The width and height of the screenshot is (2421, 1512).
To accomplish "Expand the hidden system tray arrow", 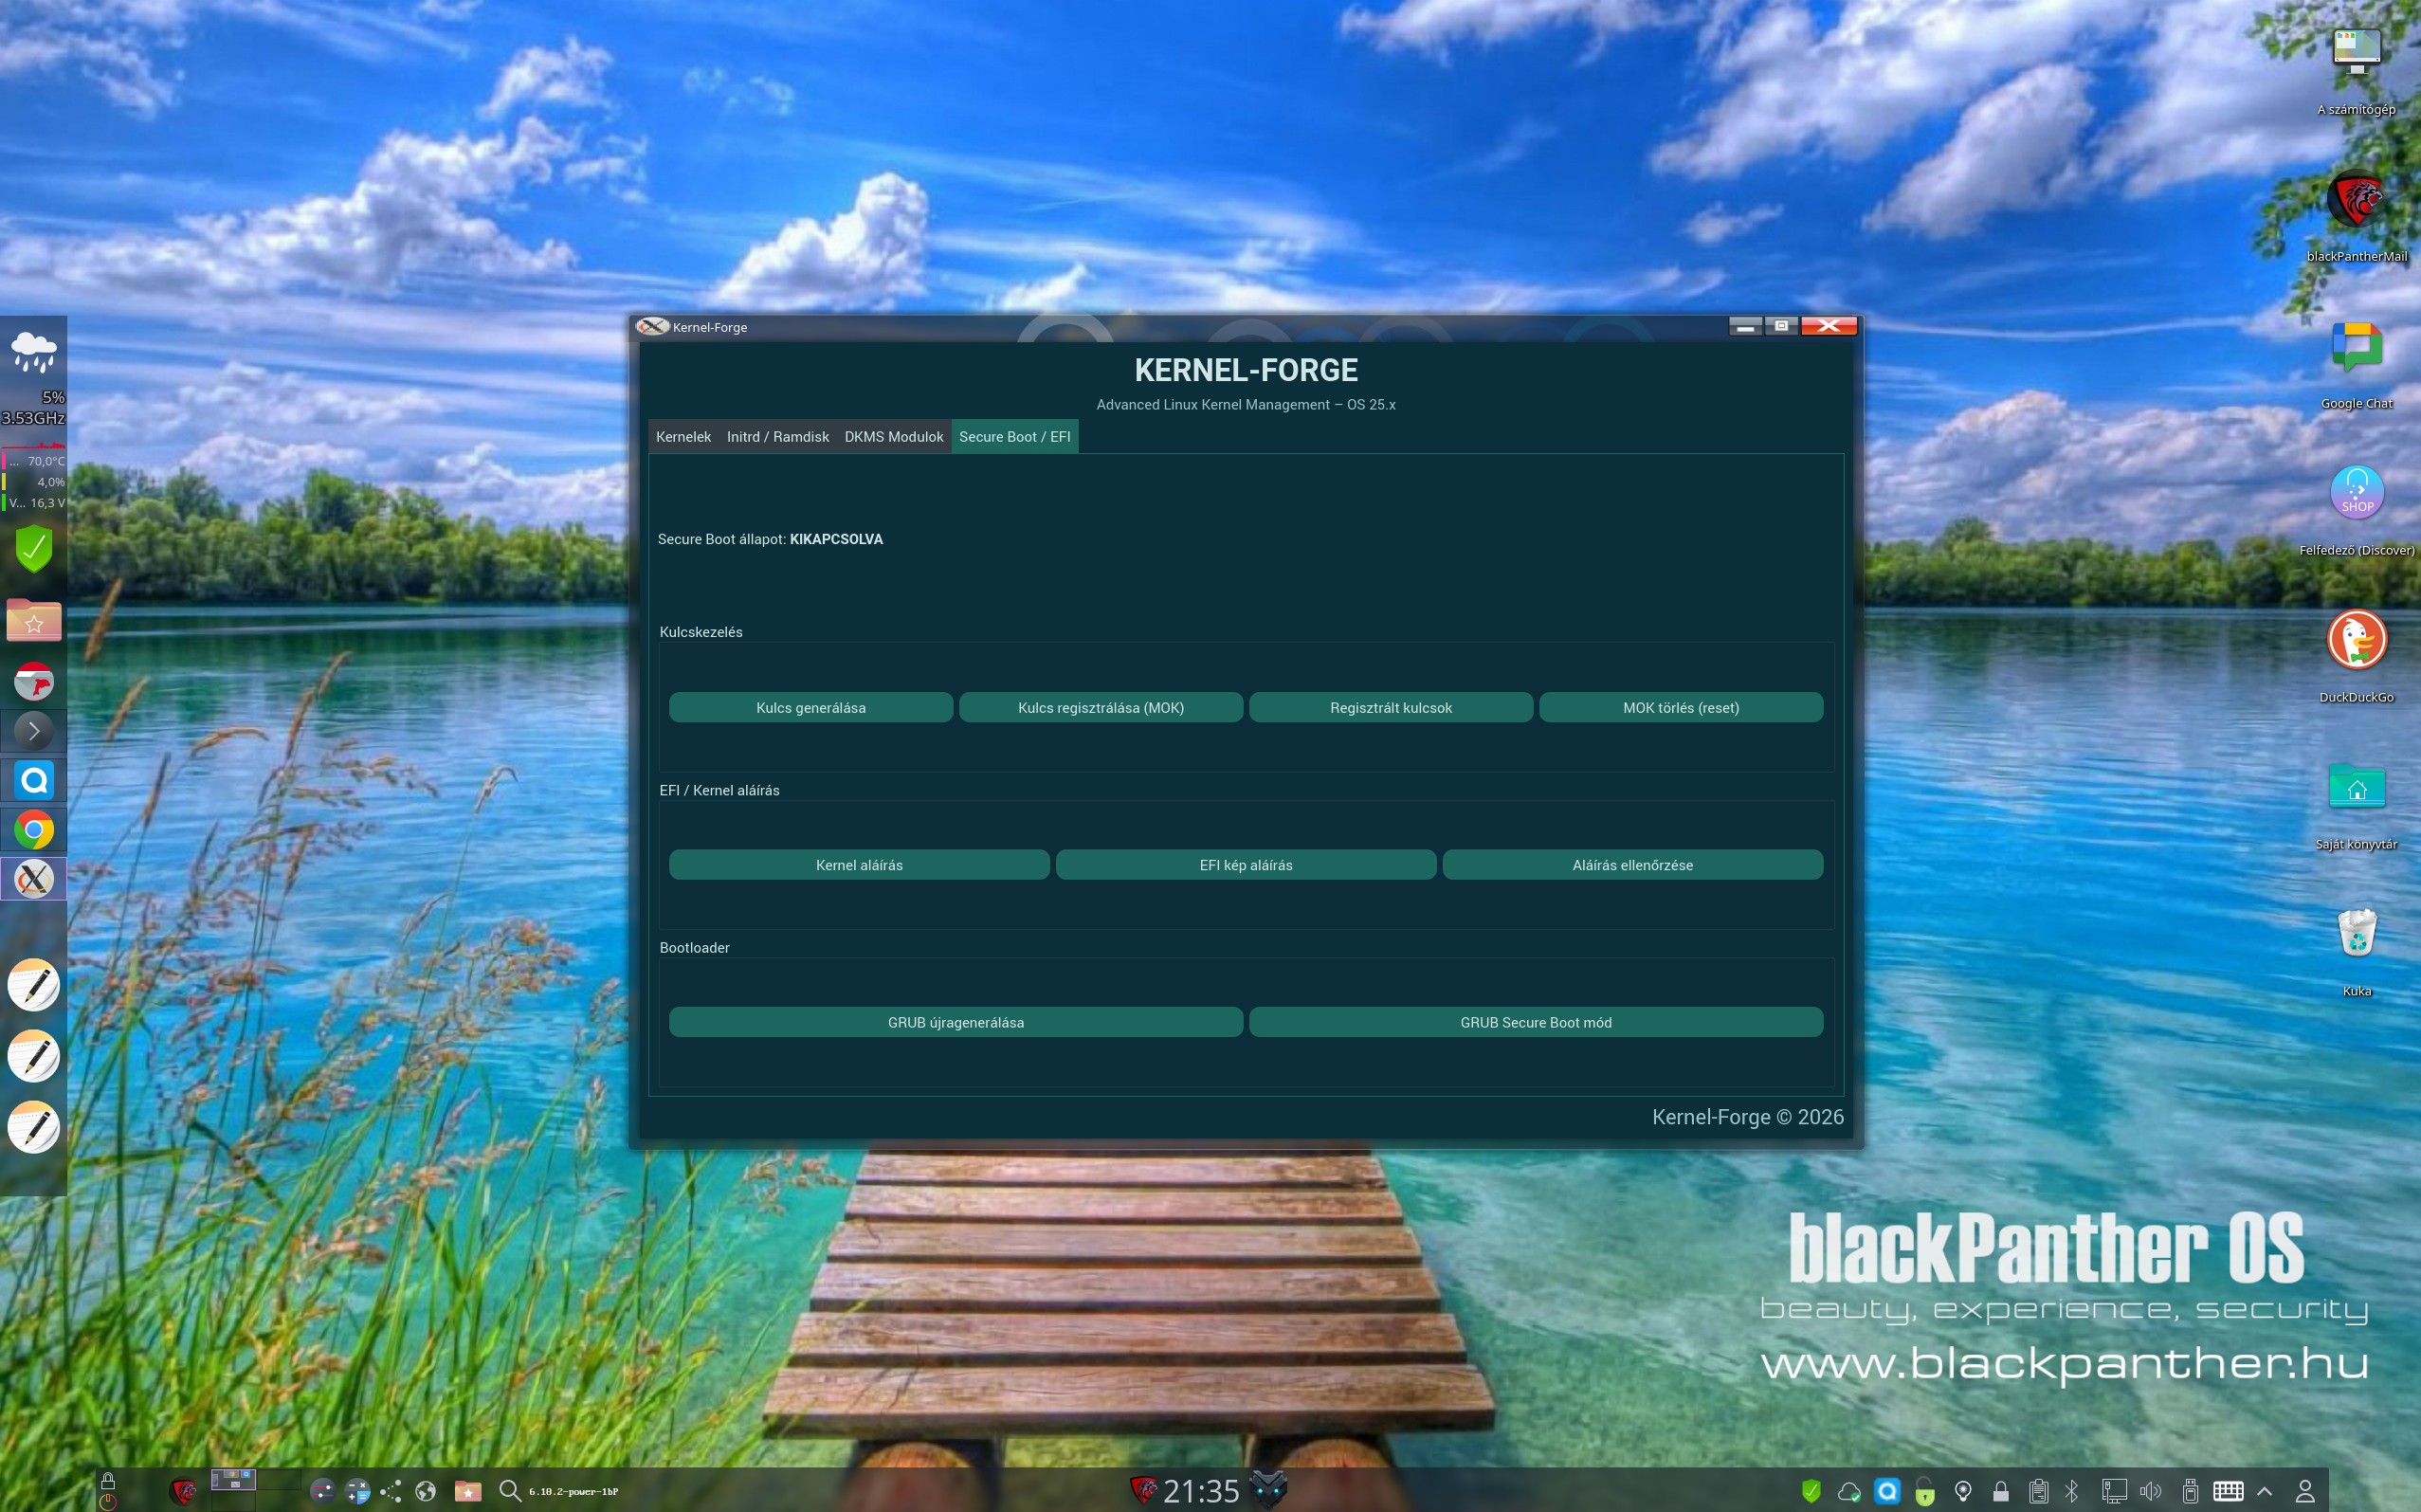I will click(2265, 1491).
